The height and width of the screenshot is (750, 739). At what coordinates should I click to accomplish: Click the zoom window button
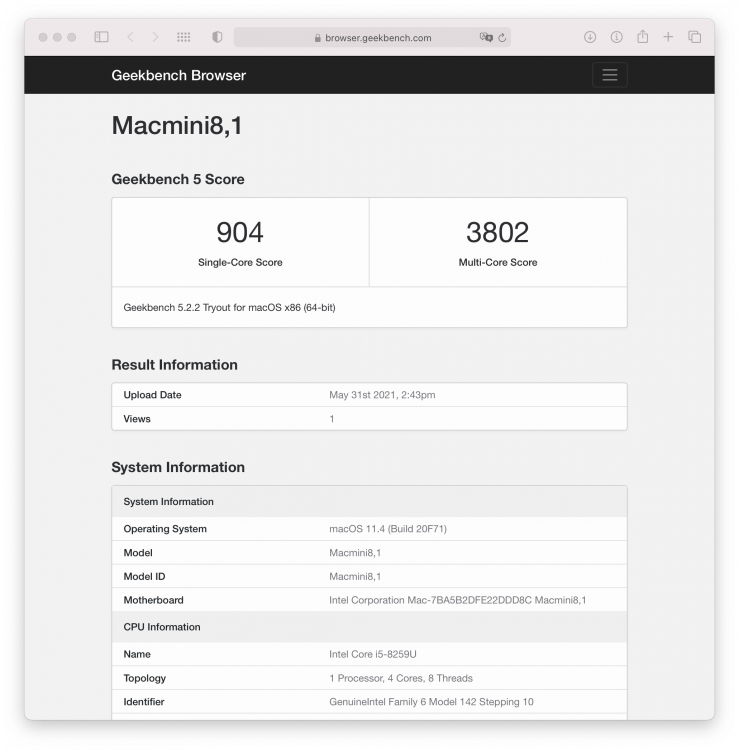(x=72, y=37)
